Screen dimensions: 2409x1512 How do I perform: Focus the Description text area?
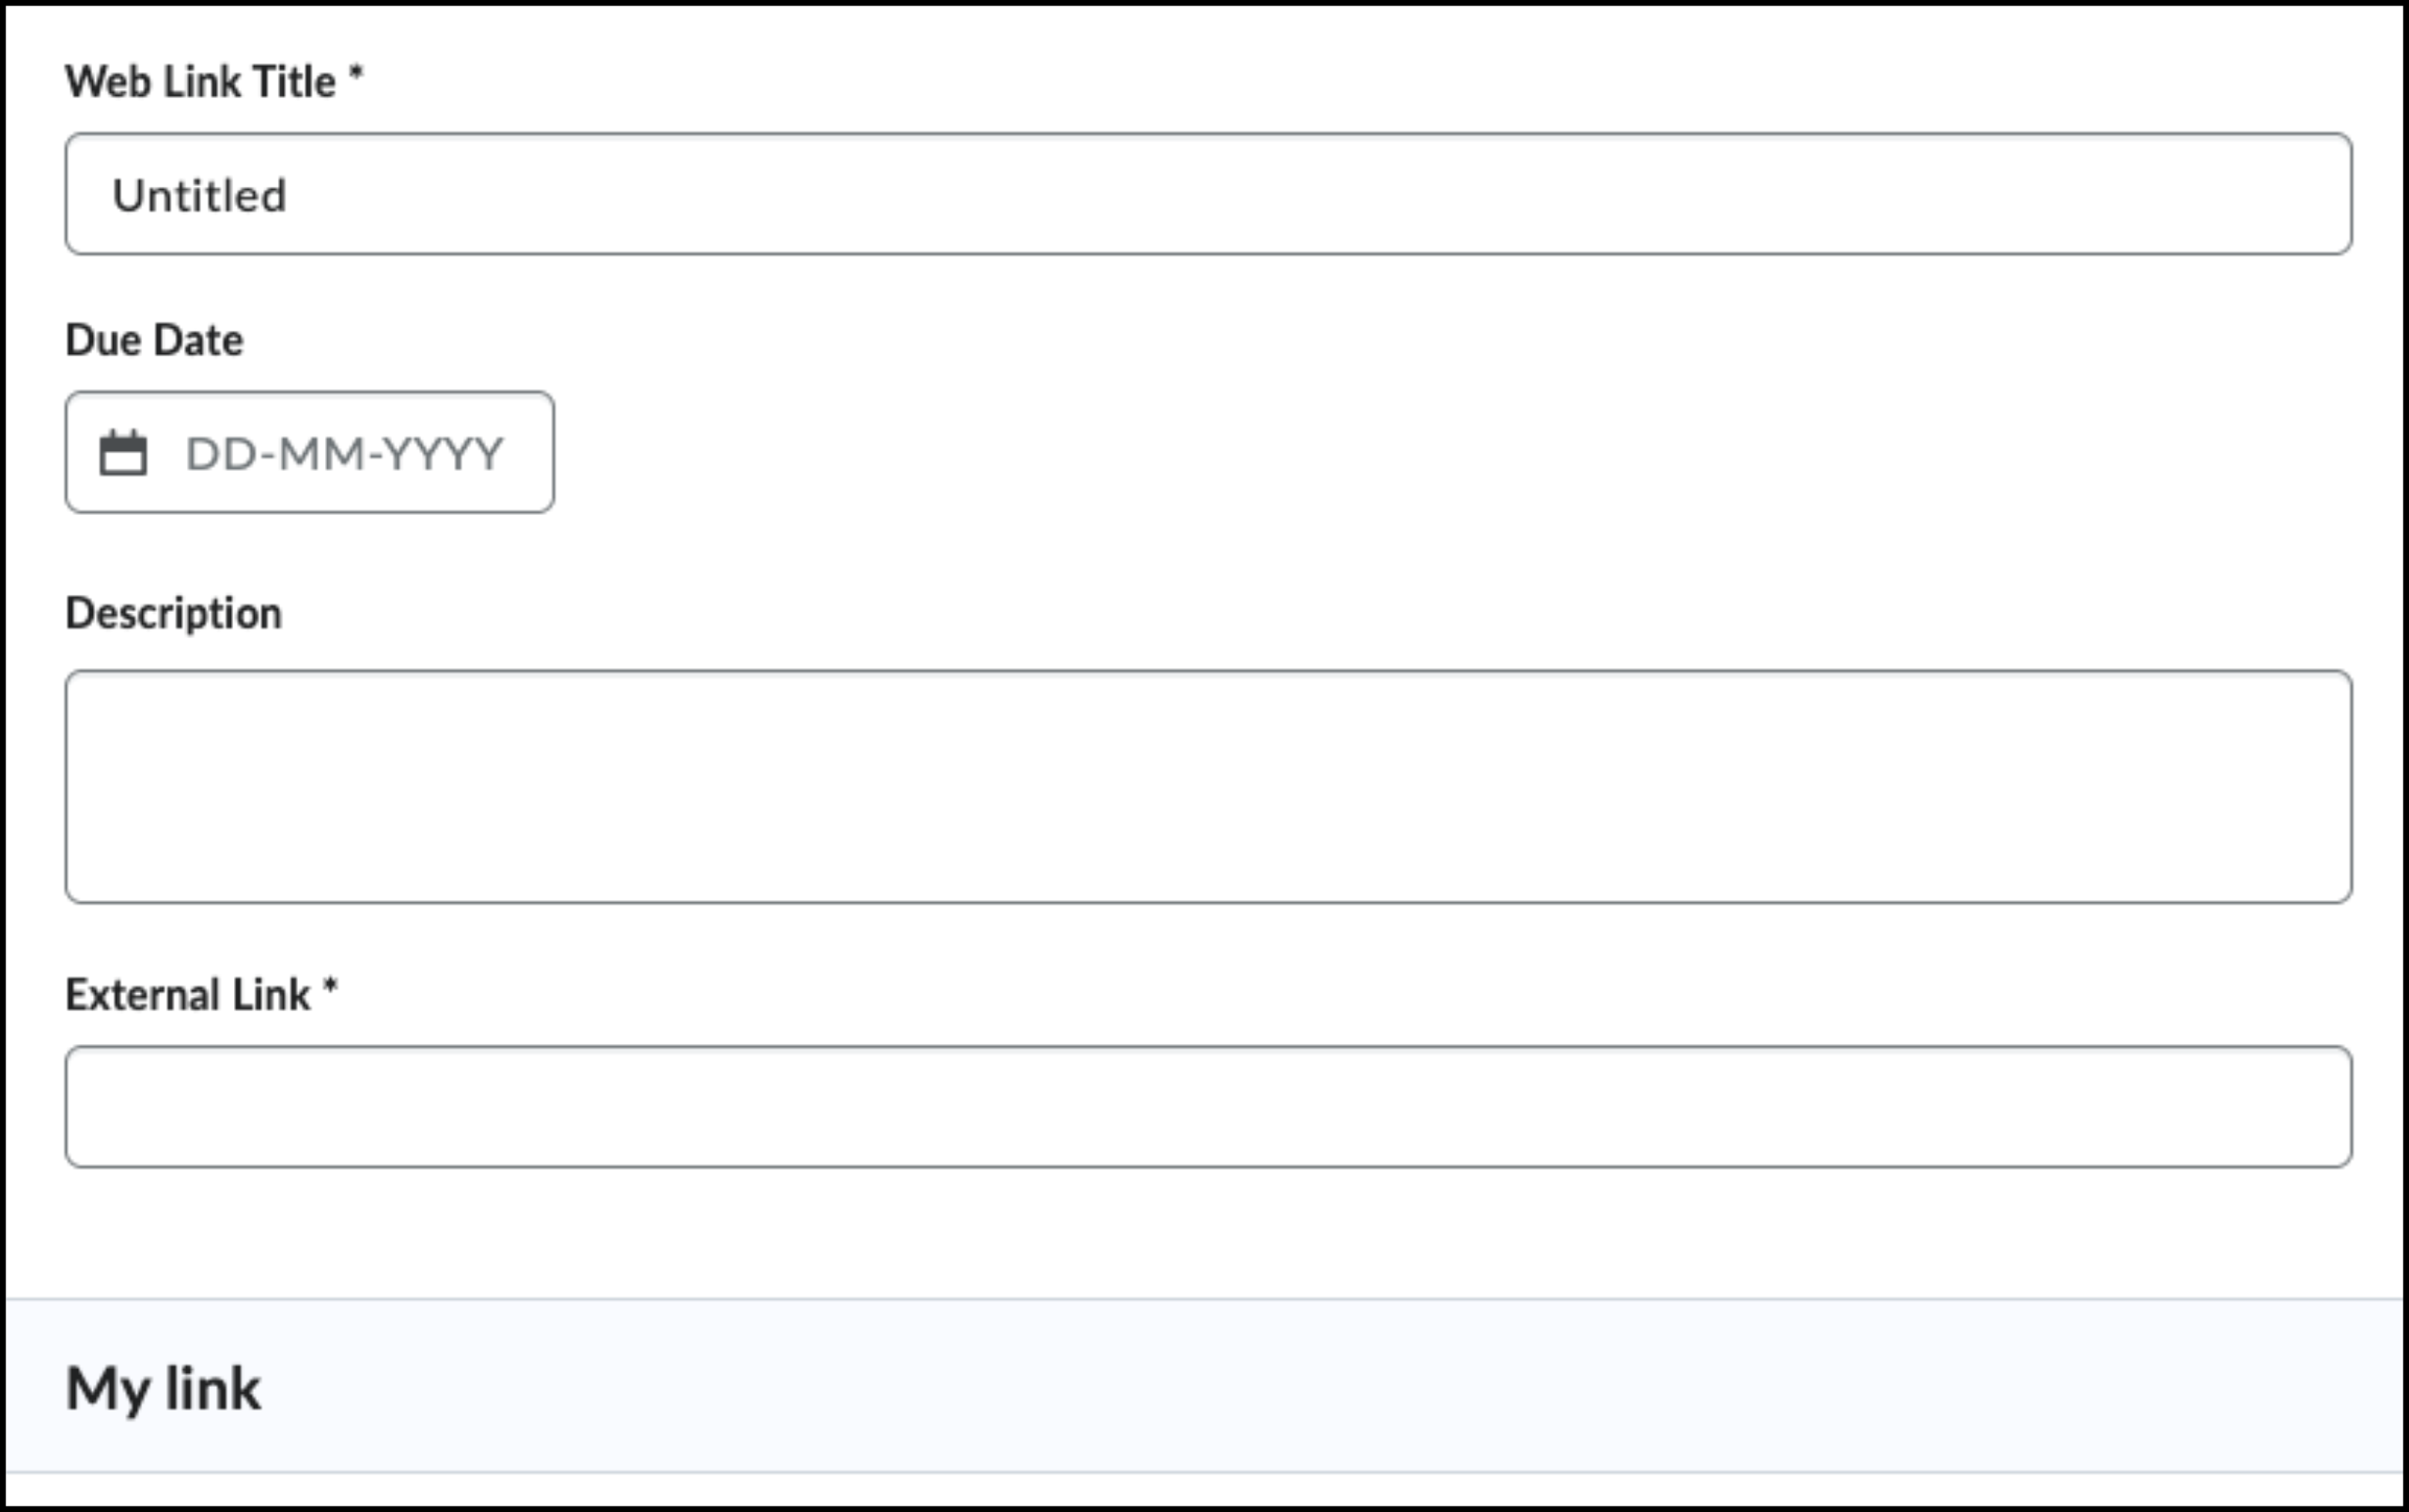point(1208,787)
